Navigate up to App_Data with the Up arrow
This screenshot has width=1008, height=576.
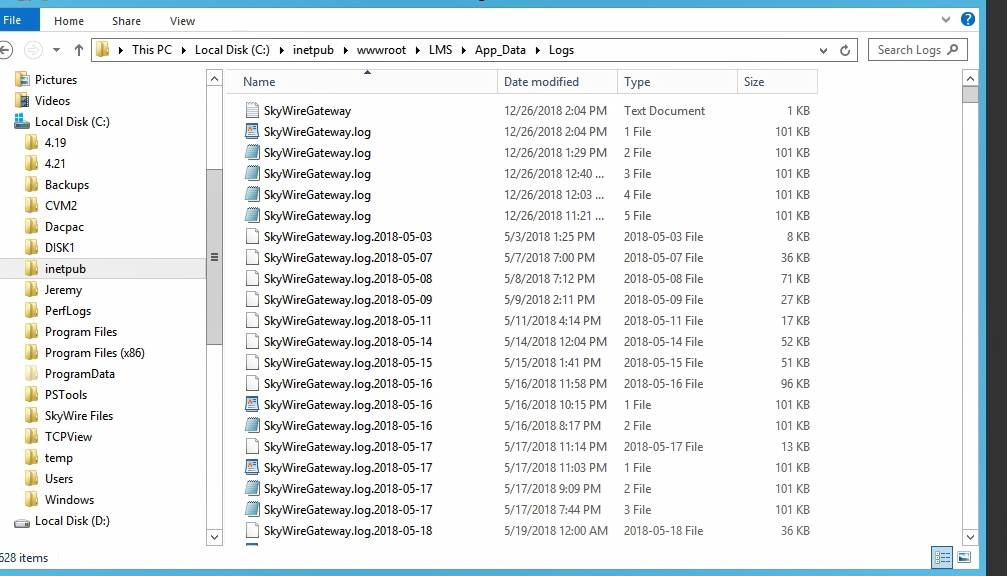pos(78,49)
